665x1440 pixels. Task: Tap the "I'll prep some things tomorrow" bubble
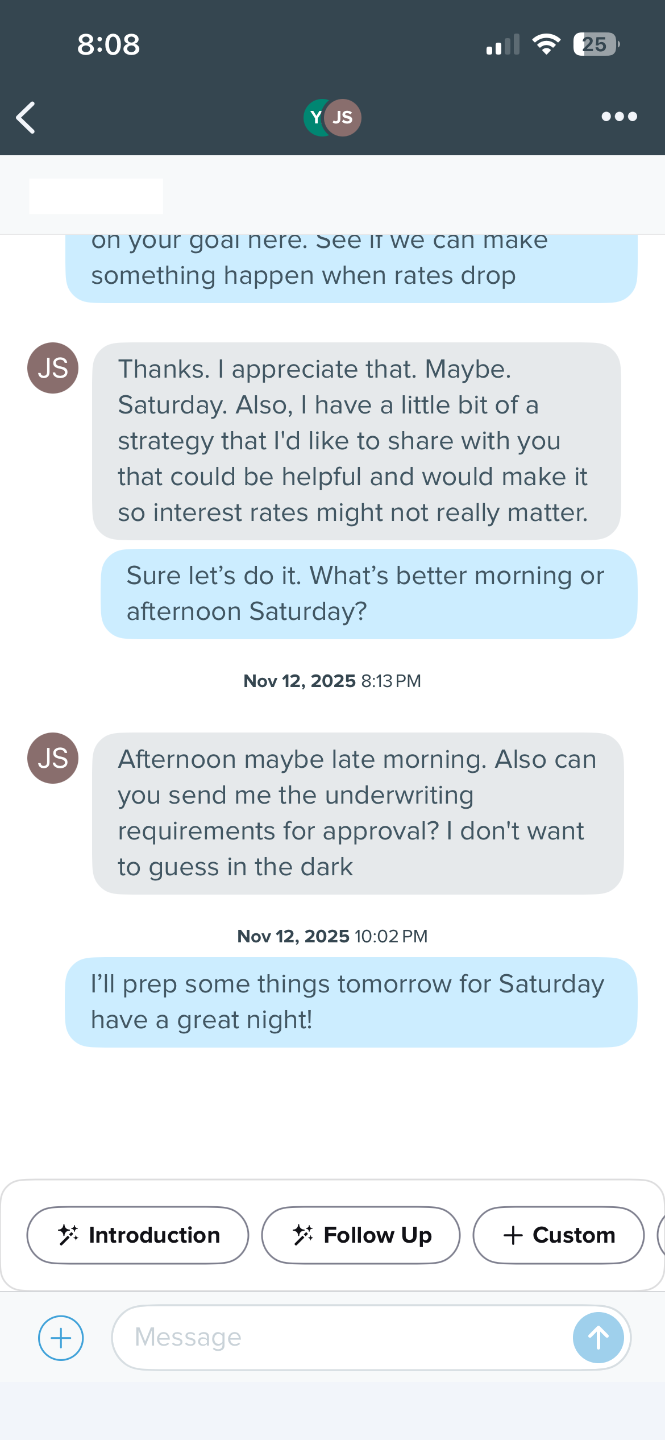point(351,1002)
